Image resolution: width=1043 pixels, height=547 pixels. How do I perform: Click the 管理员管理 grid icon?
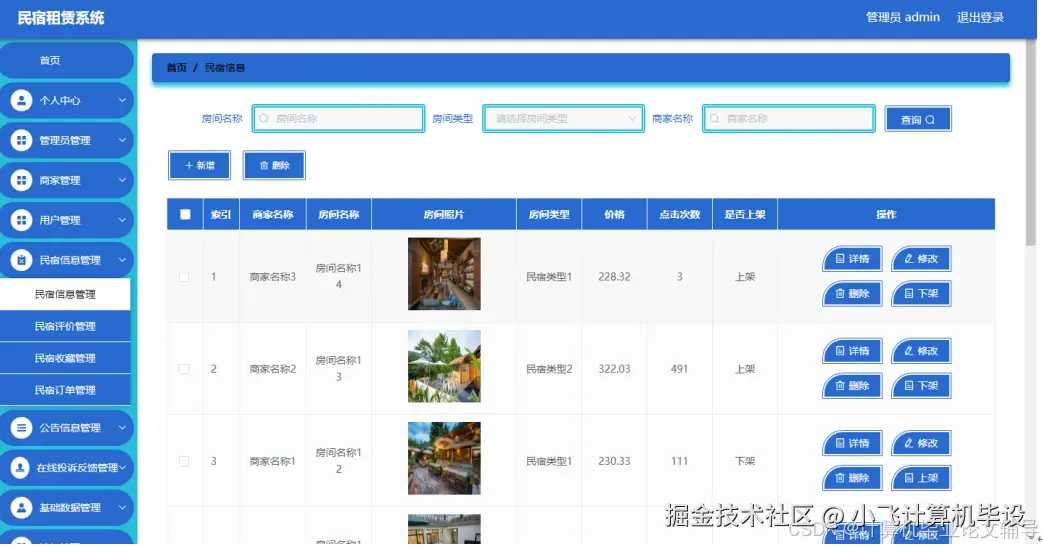[21, 140]
